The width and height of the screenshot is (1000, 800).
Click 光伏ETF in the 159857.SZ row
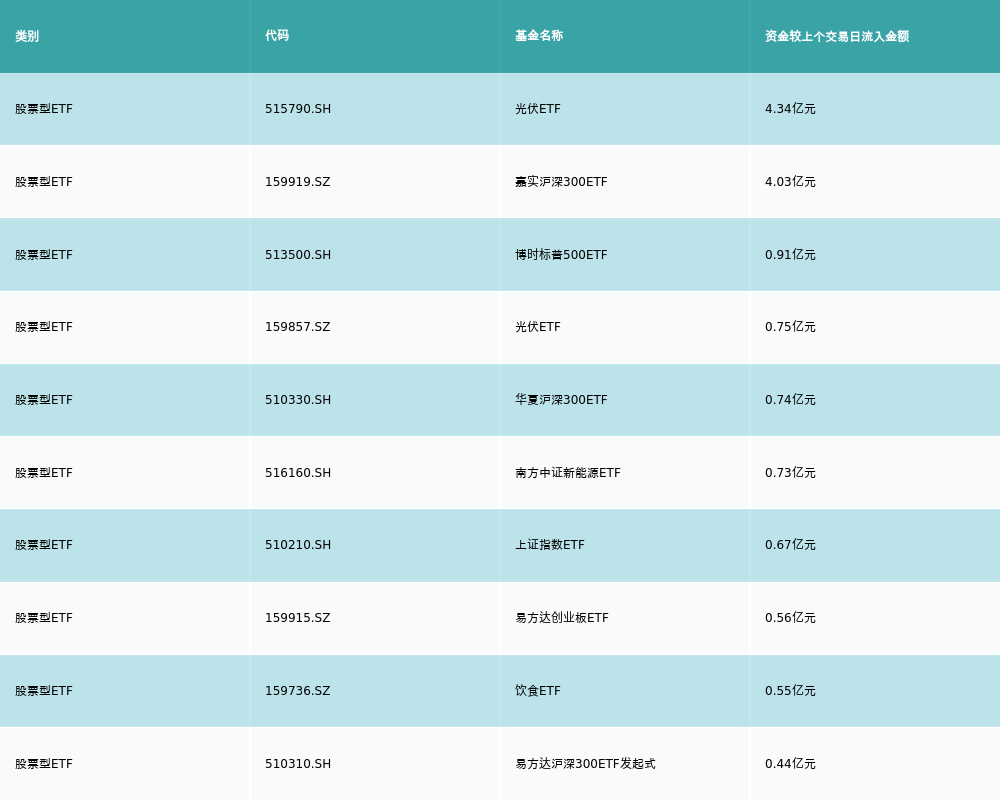538,327
